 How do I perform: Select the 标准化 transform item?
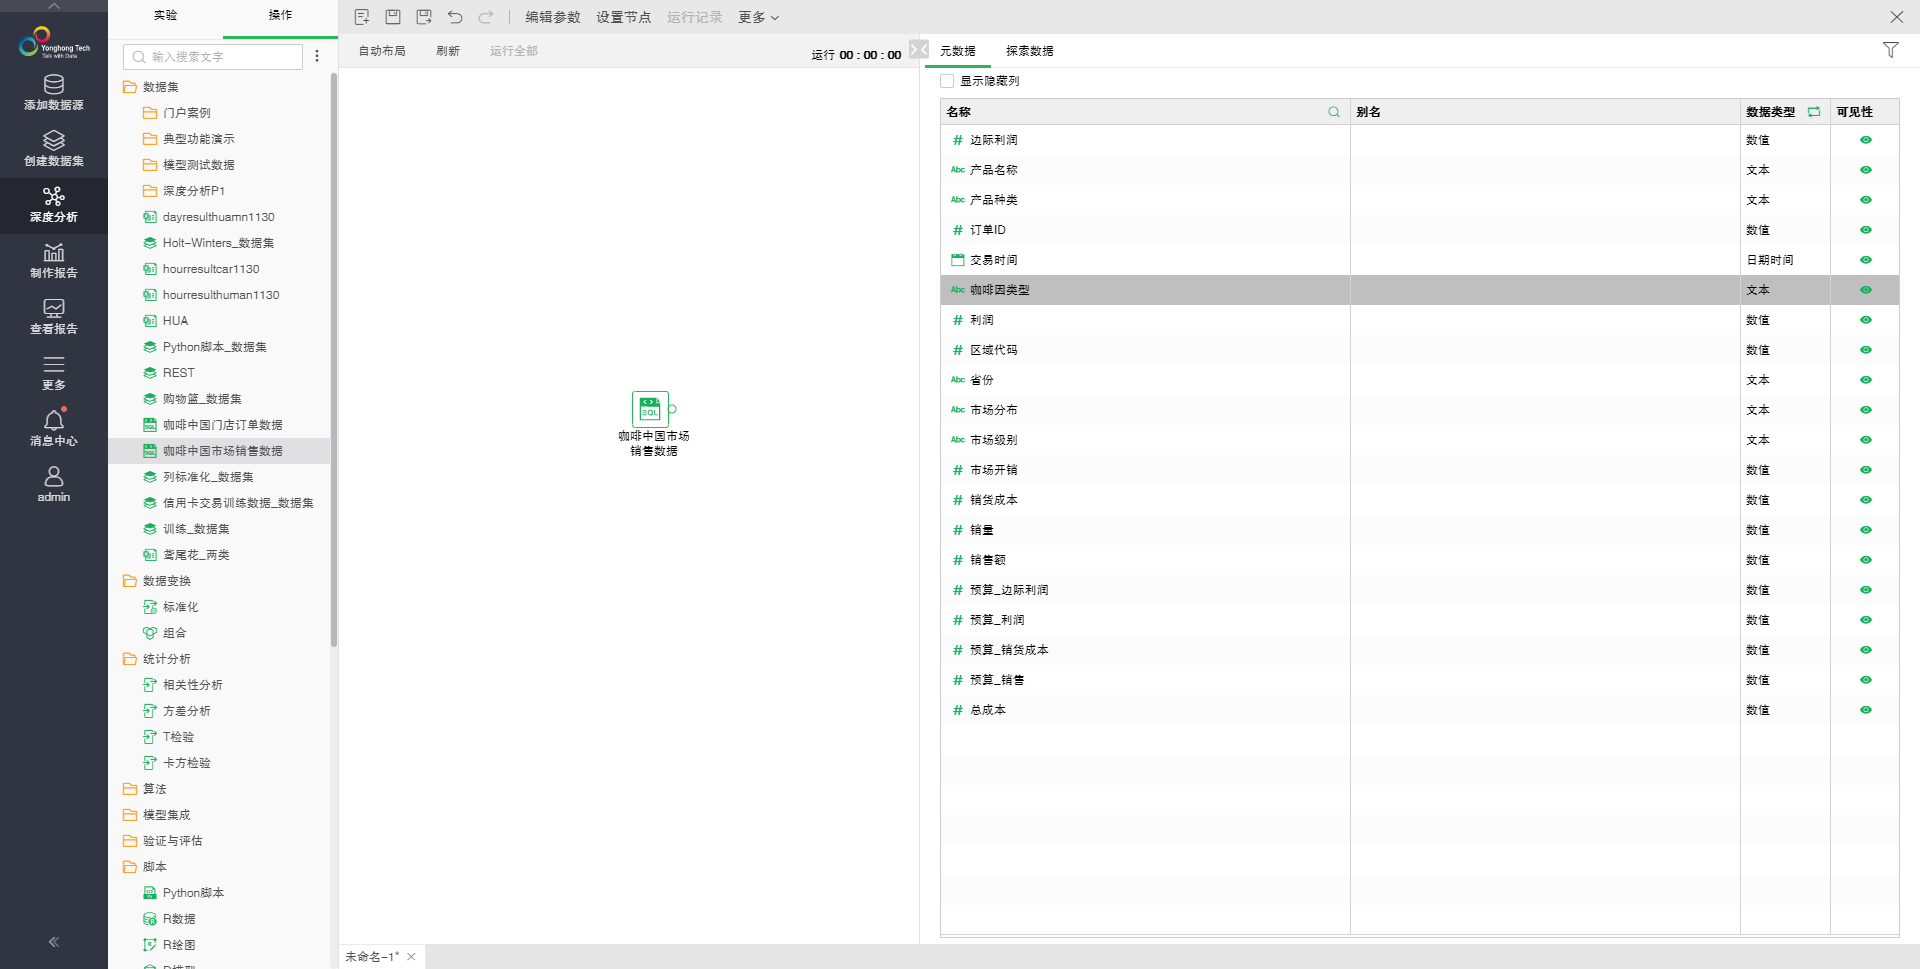point(180,607)
